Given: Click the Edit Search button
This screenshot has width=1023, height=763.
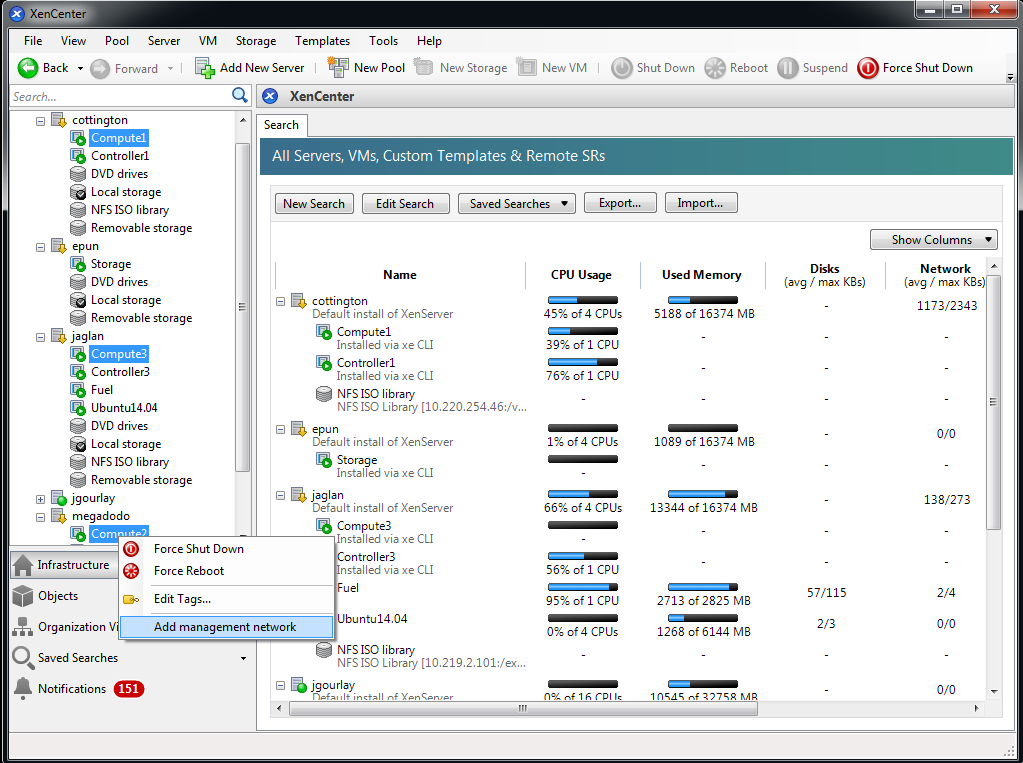Looking at the screenshot, I should tap(405, 204).
